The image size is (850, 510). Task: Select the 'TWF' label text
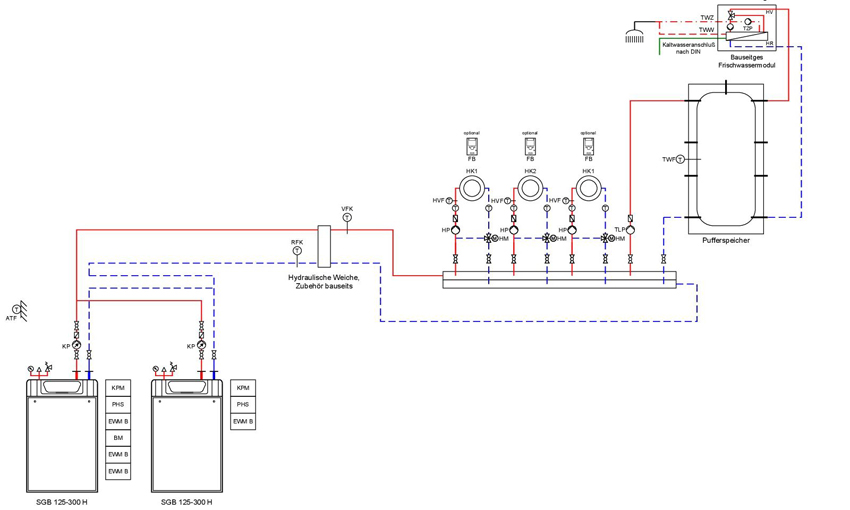click(x=669, y=160)
